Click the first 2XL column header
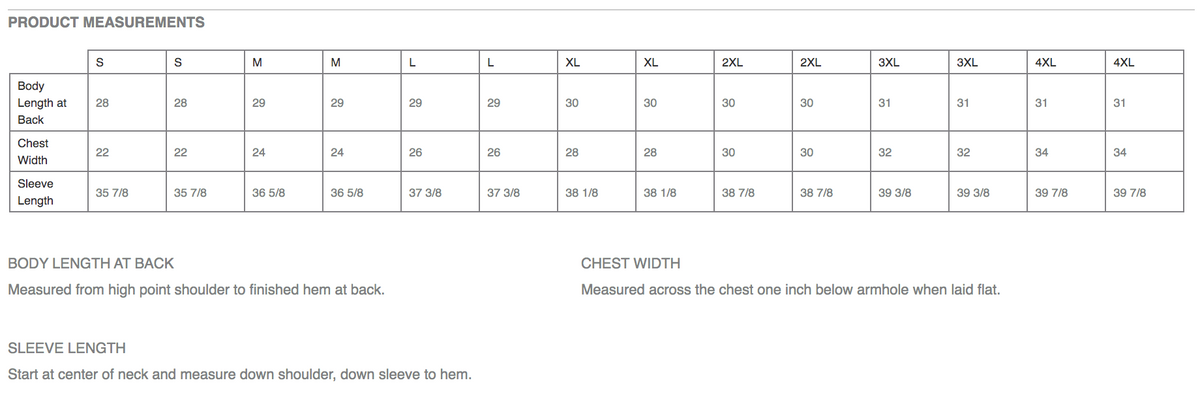Screen dimensions: 1200x417 pos(731,61)
